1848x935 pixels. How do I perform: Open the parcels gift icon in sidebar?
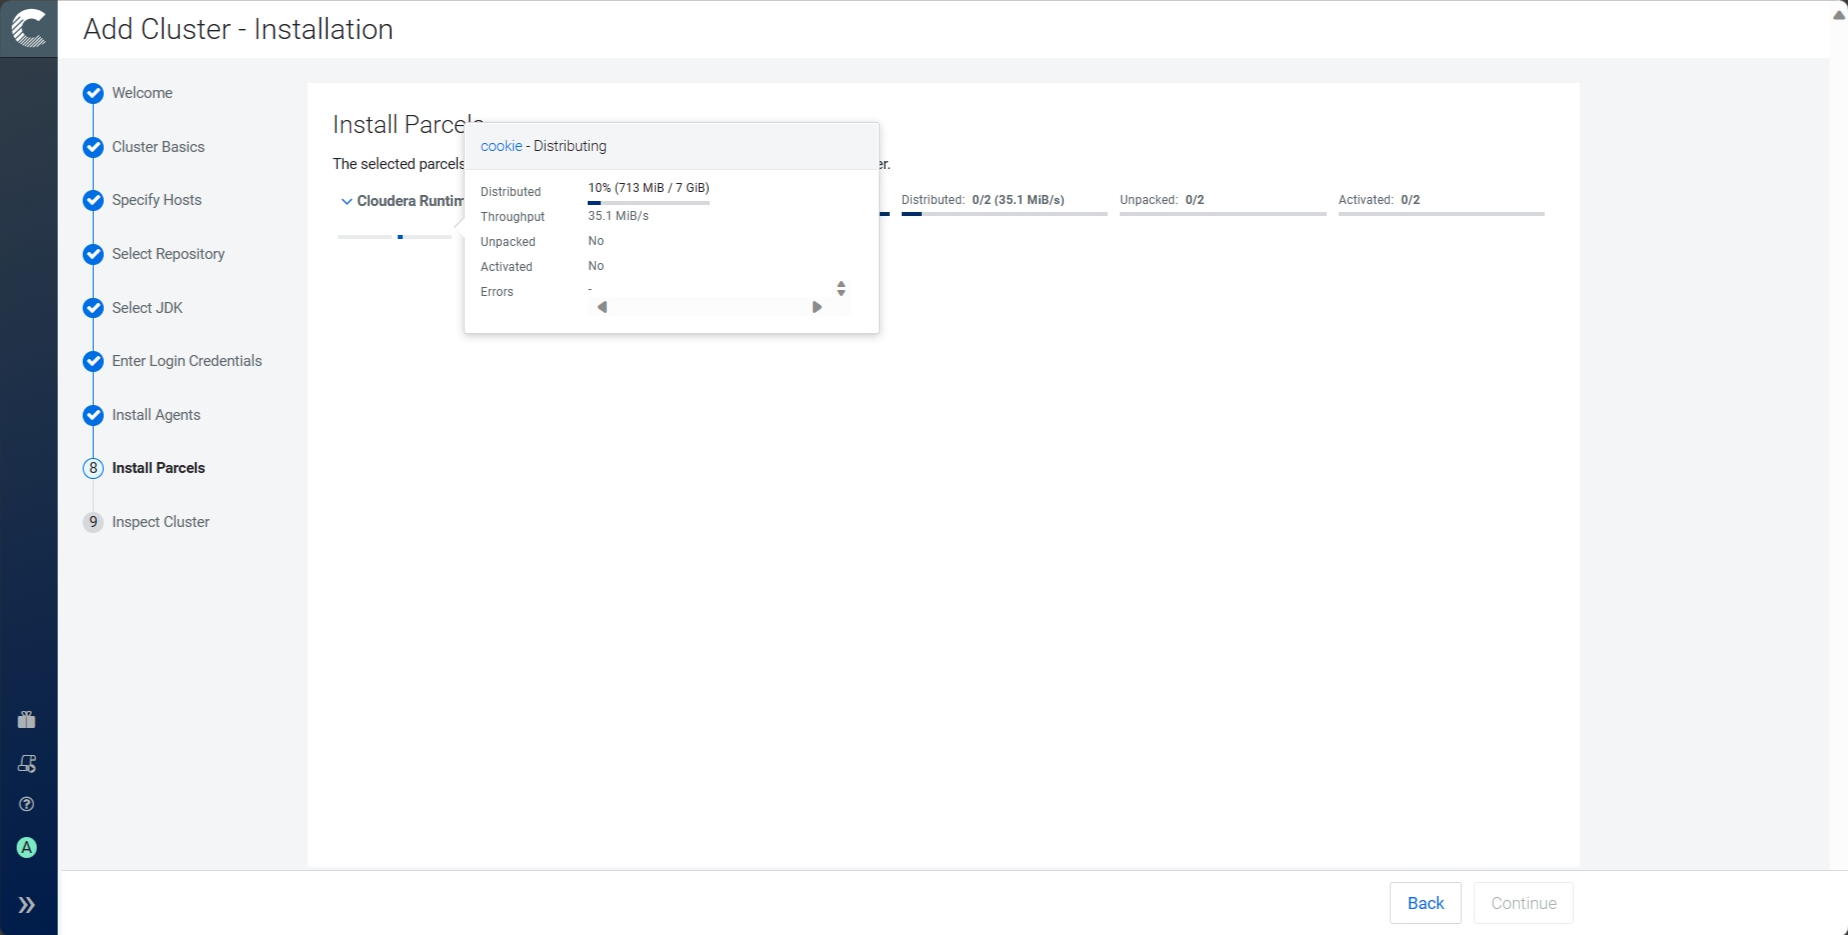27,720
